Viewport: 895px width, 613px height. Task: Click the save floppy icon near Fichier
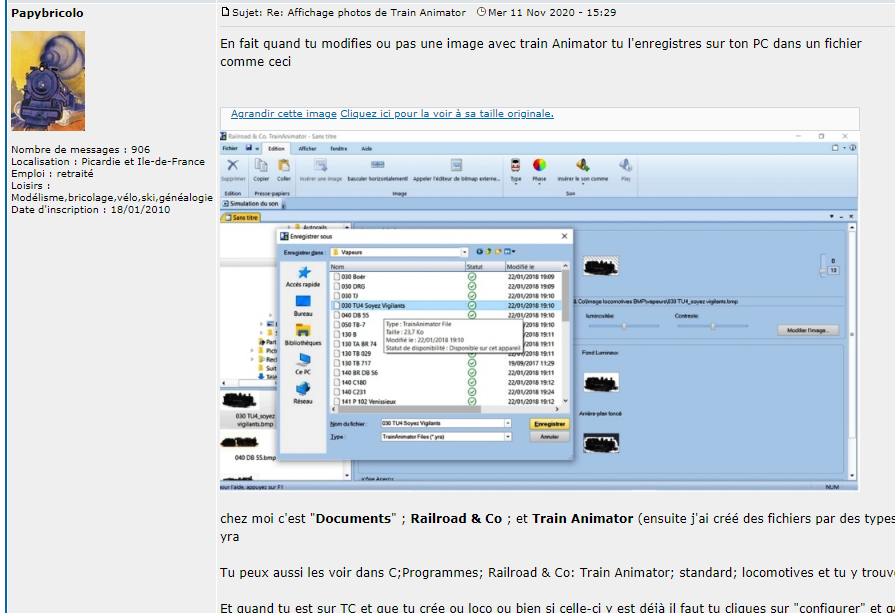[249, 148]
